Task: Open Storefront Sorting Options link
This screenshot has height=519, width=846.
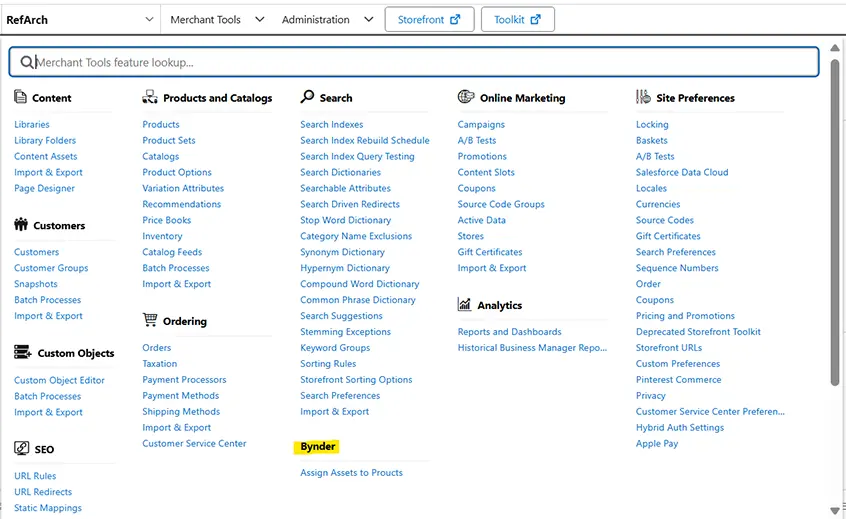Action: coord(356,380)
